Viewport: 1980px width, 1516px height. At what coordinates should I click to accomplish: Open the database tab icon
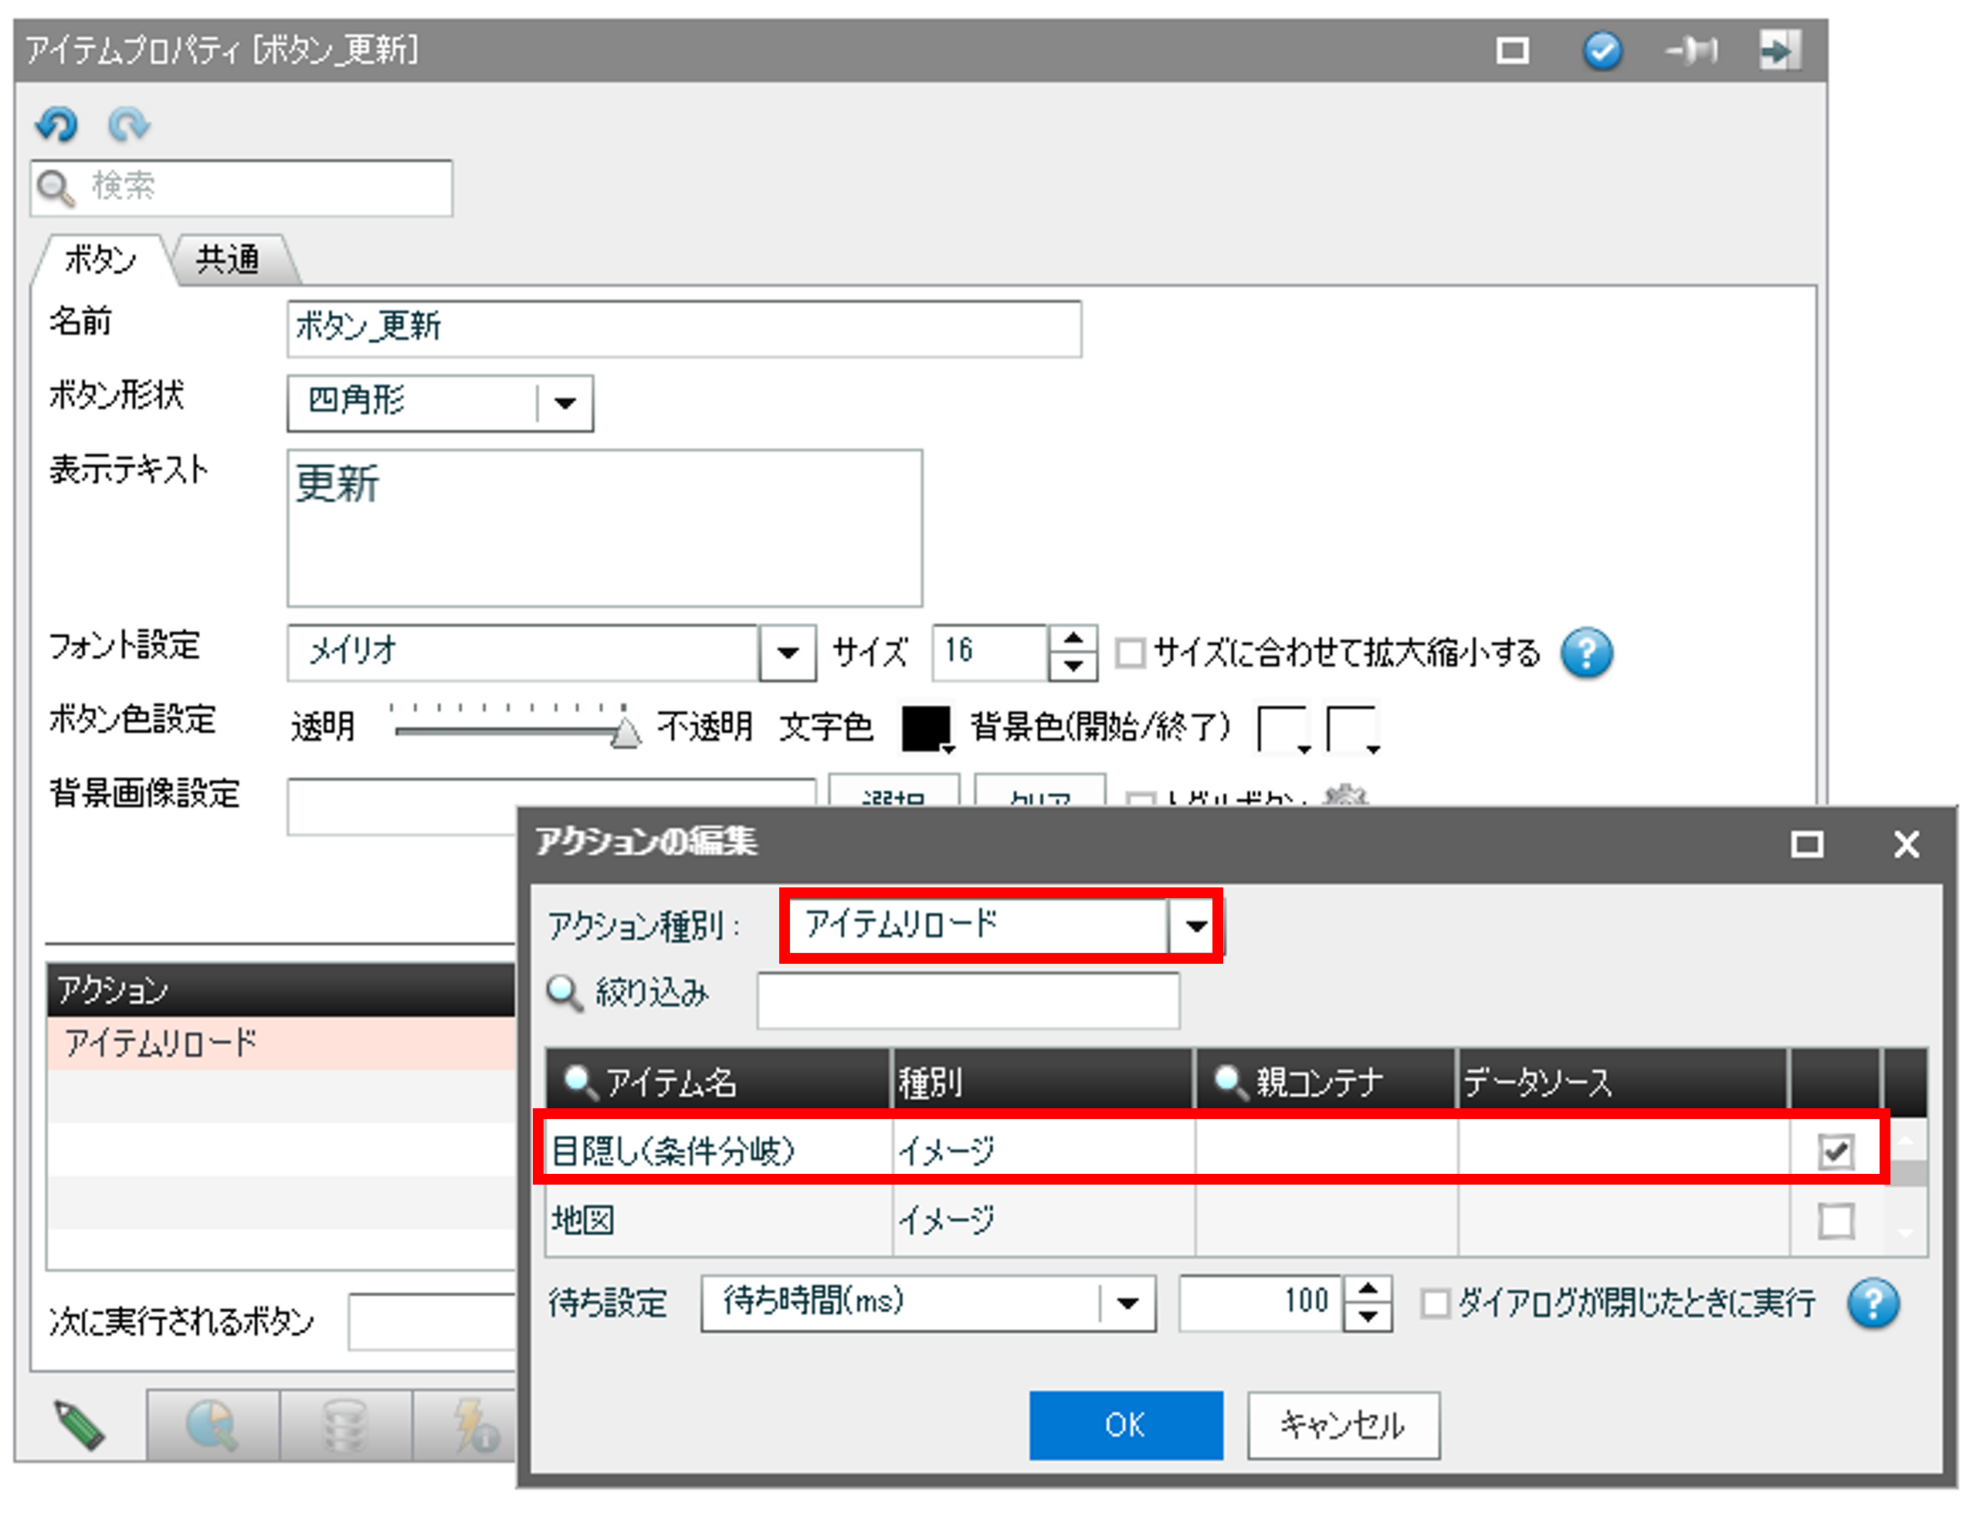345,1425
